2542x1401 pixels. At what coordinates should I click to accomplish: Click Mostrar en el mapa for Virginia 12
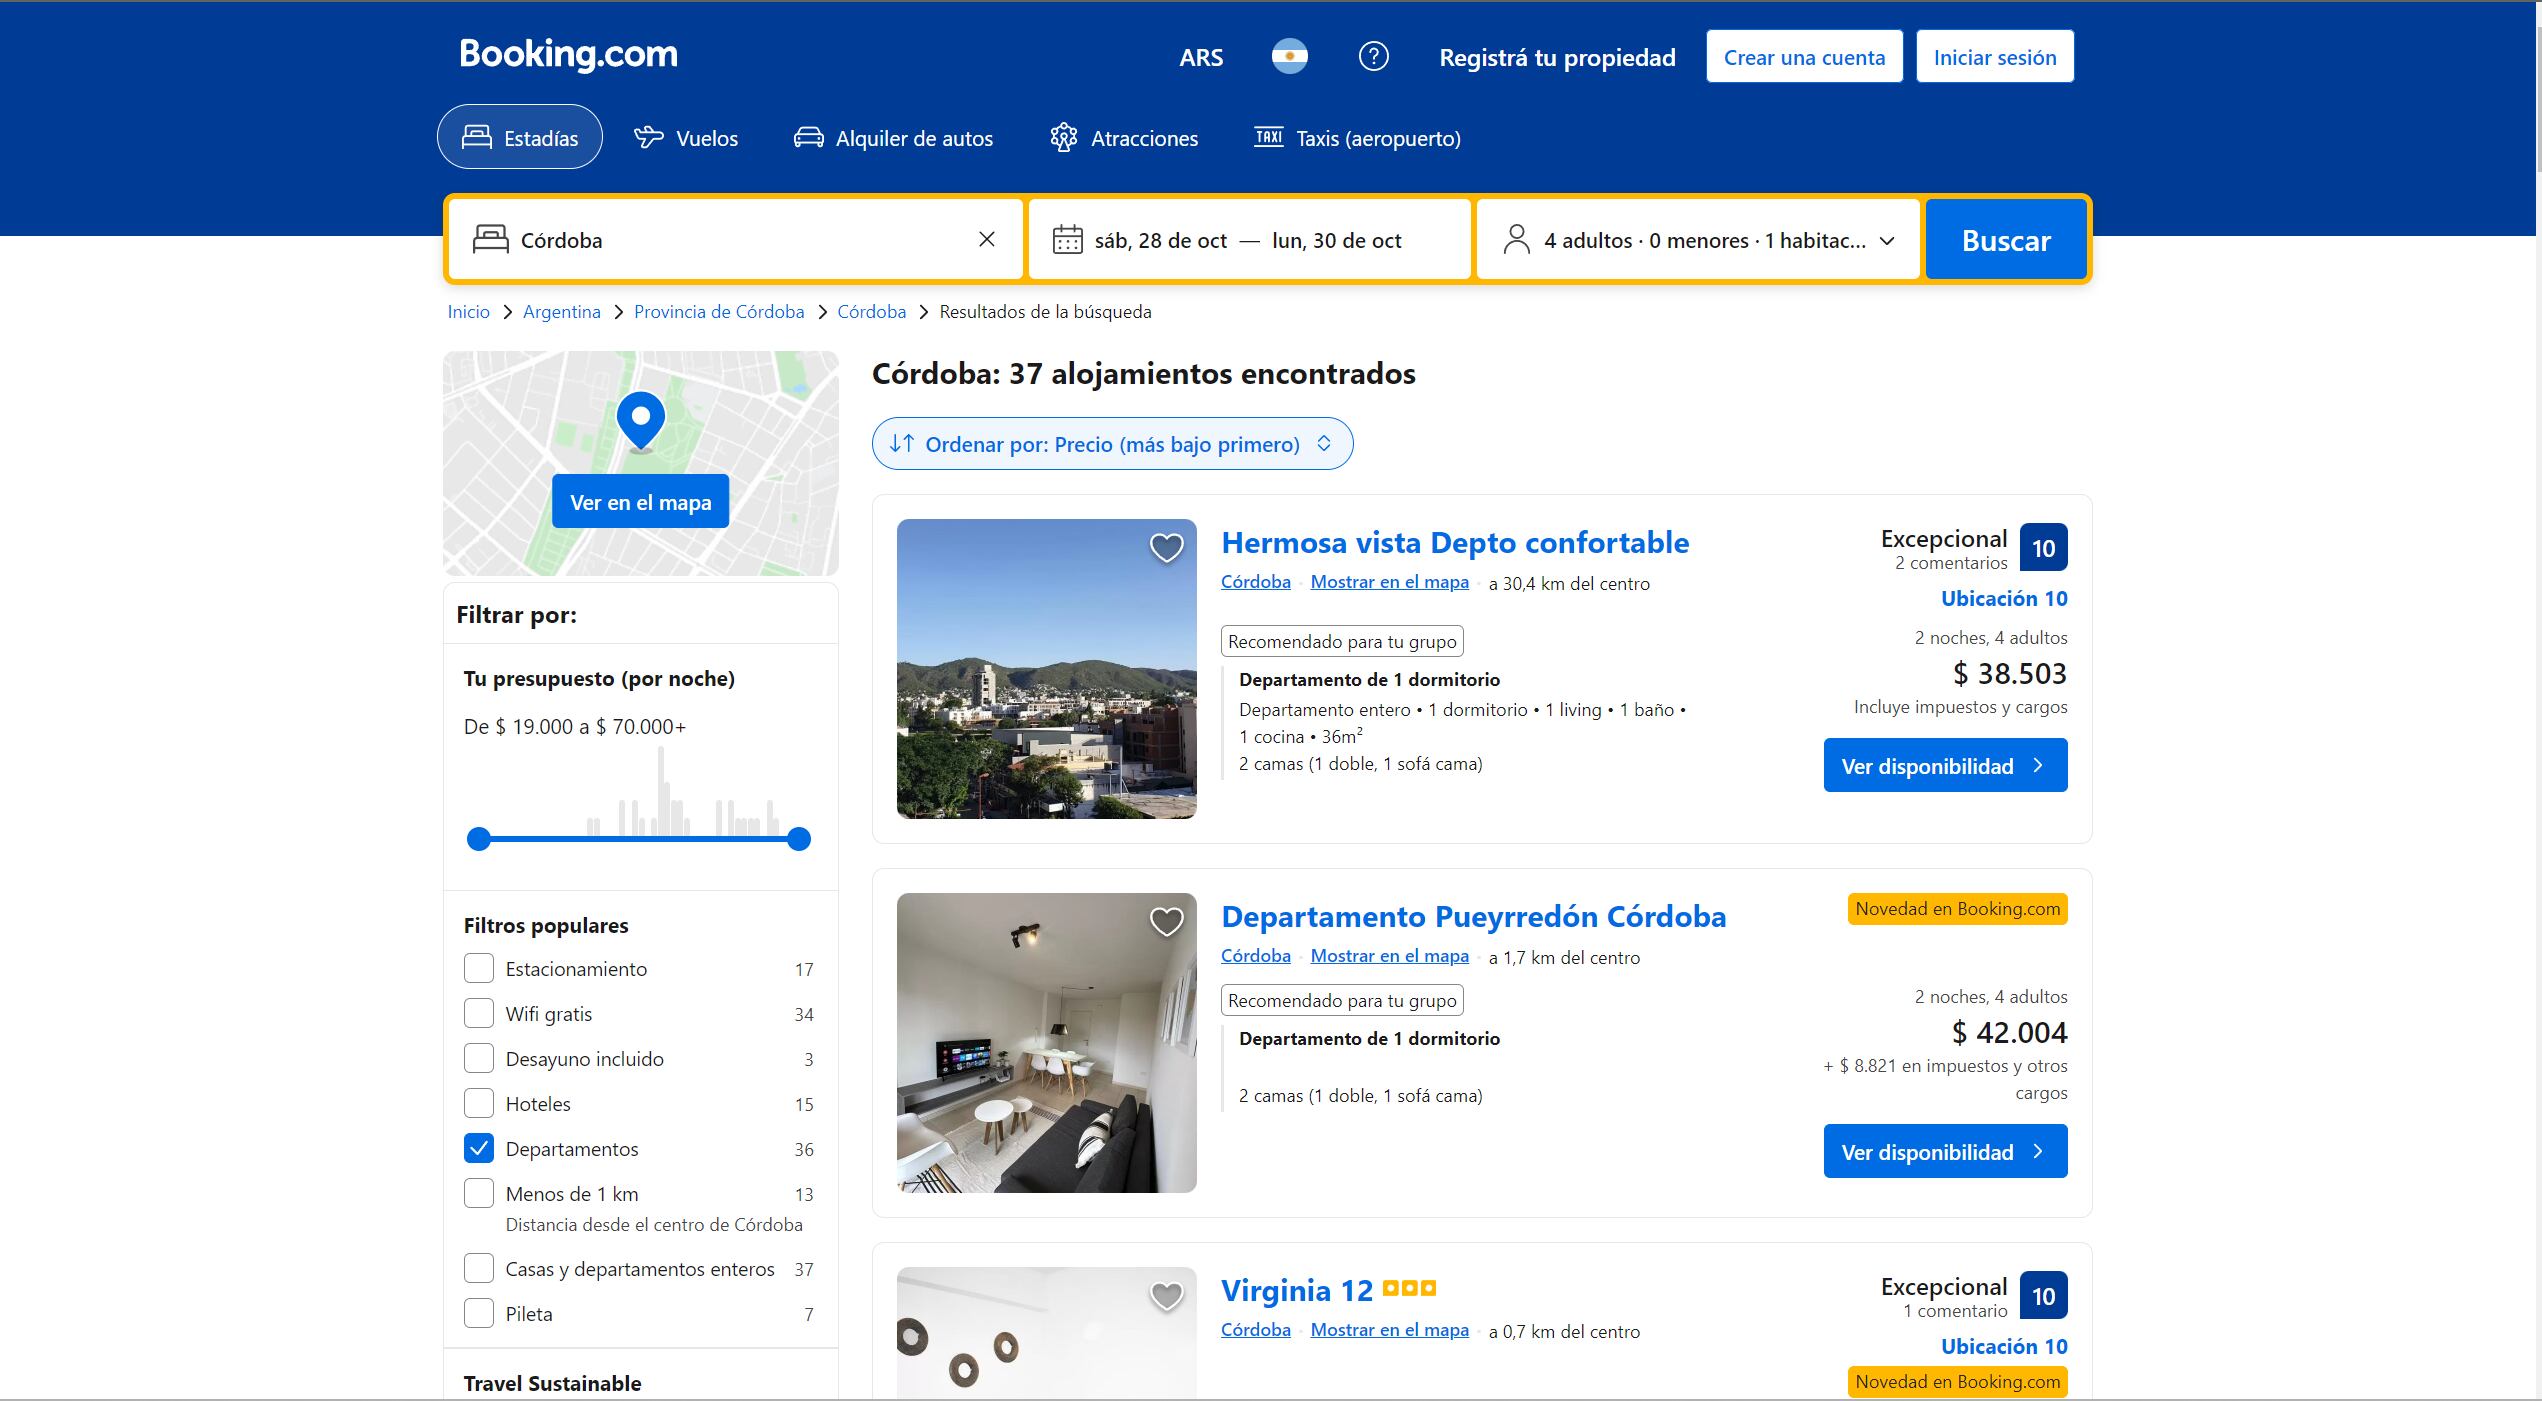[x=1389, y=1330]
